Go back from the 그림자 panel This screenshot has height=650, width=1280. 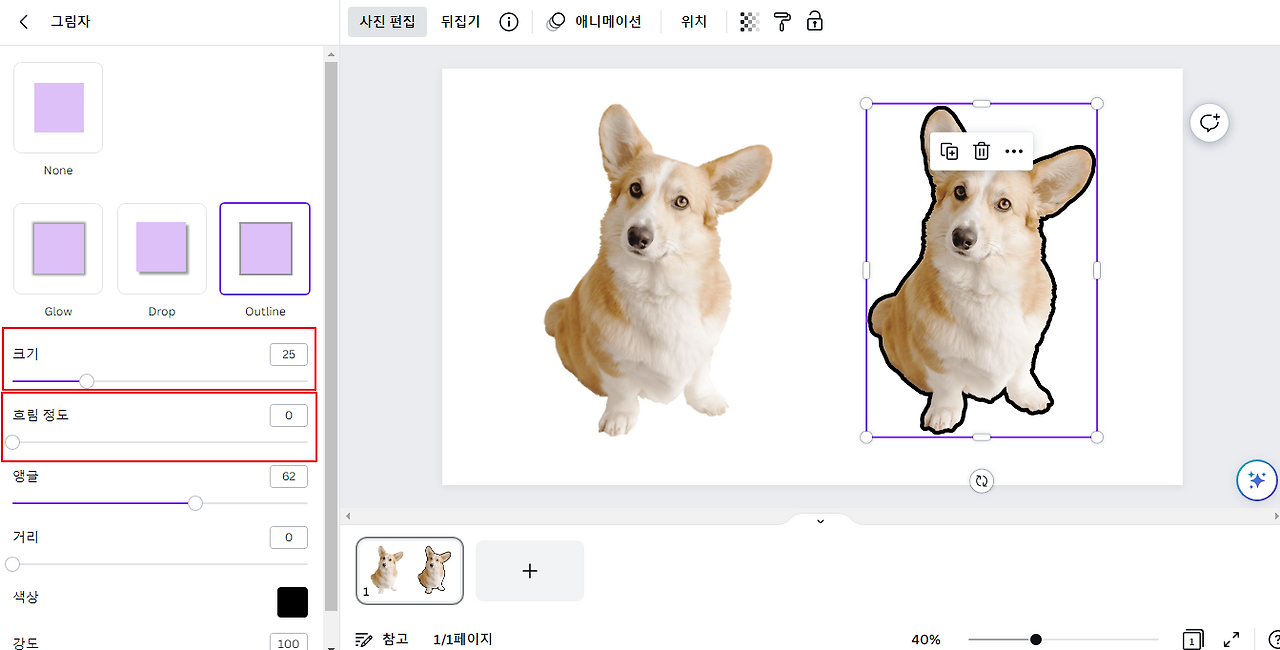[24, 21]
